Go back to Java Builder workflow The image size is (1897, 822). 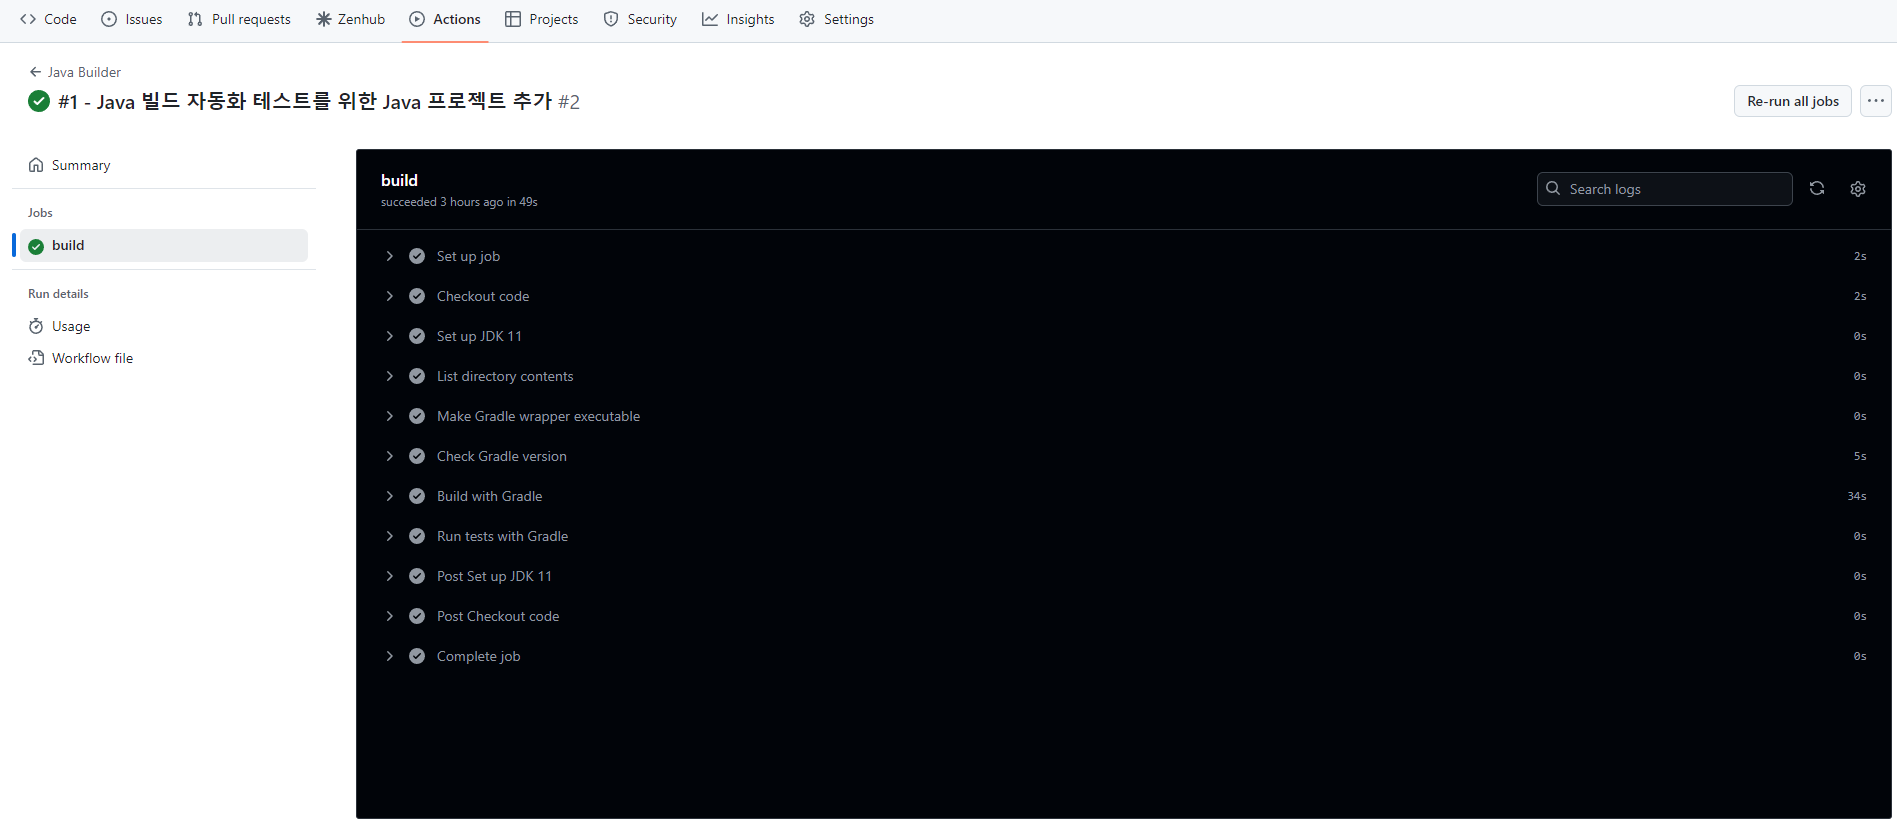click(75, 72)
